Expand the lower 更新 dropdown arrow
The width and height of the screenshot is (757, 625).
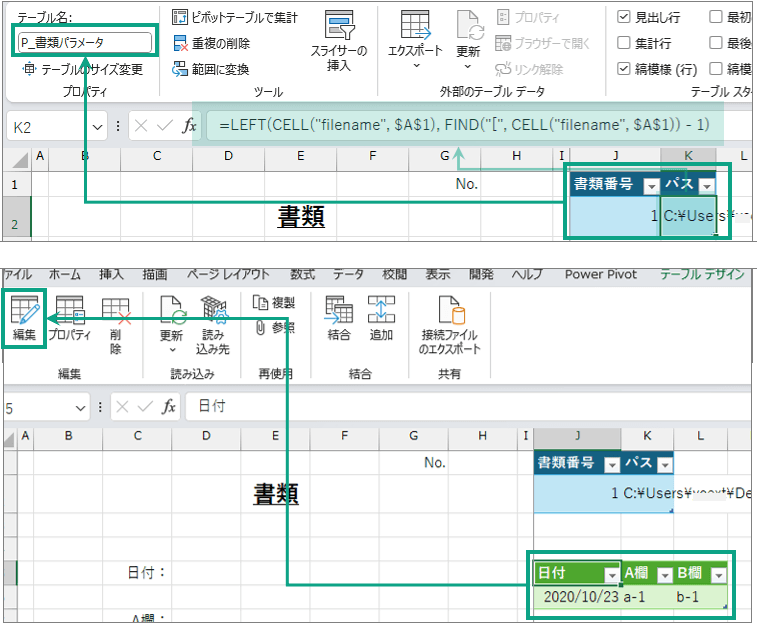point(173,350)
